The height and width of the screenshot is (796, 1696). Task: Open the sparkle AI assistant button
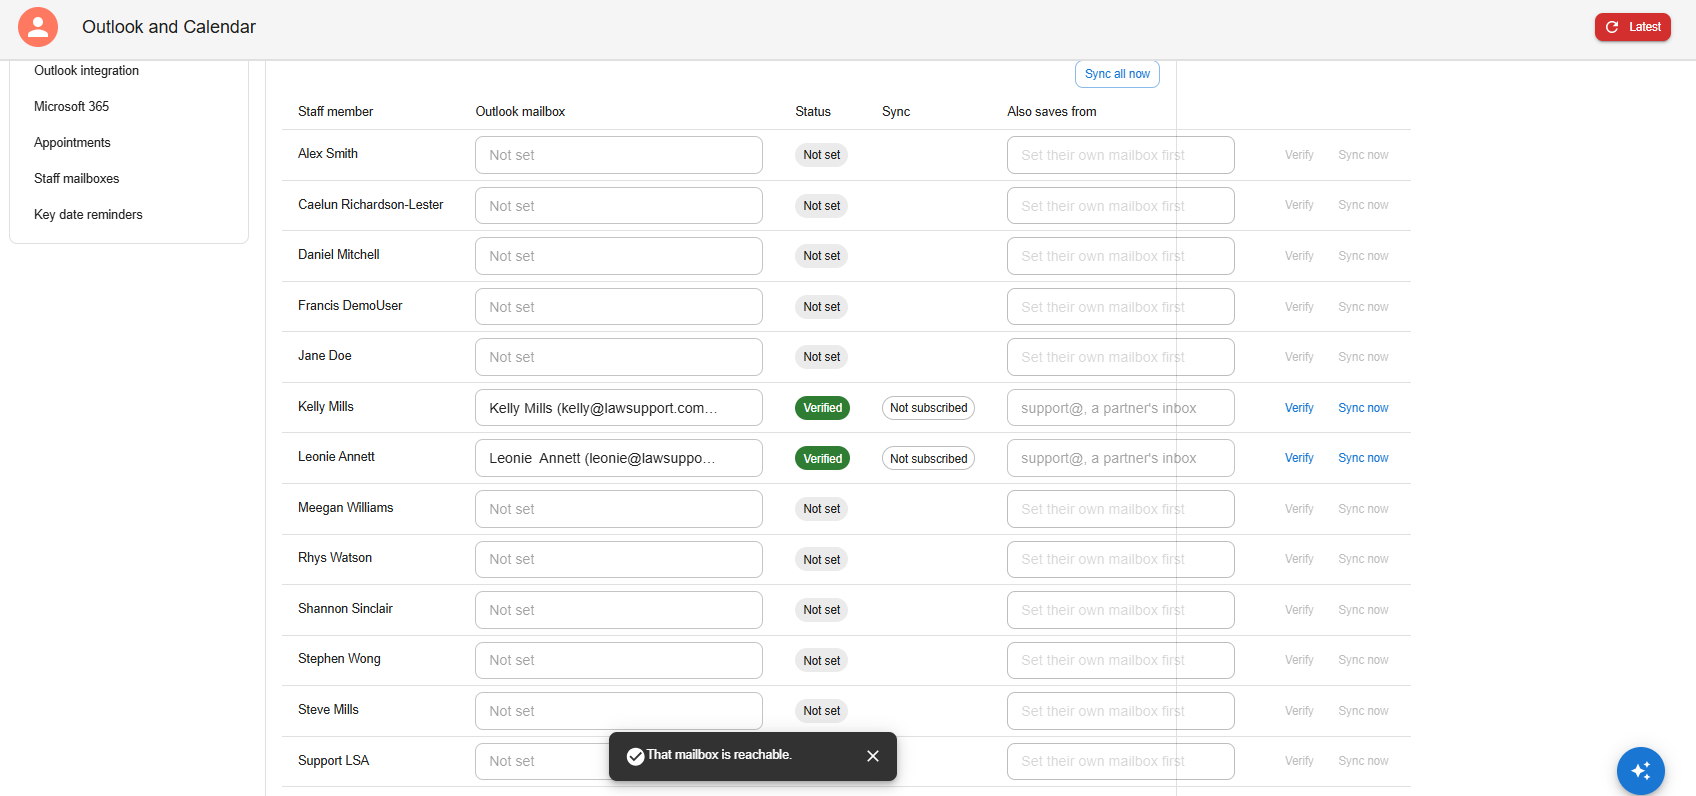point(1640,771)
